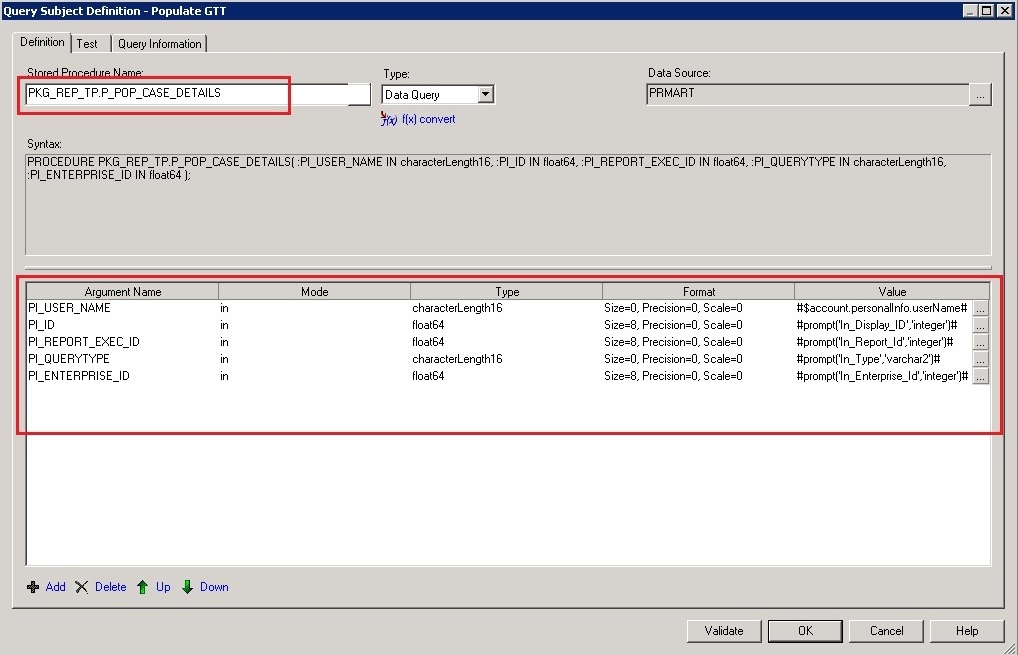Viewport: 1018px width, 655px height.
Task: Open Help for this dialog
Action: point(967,630)
